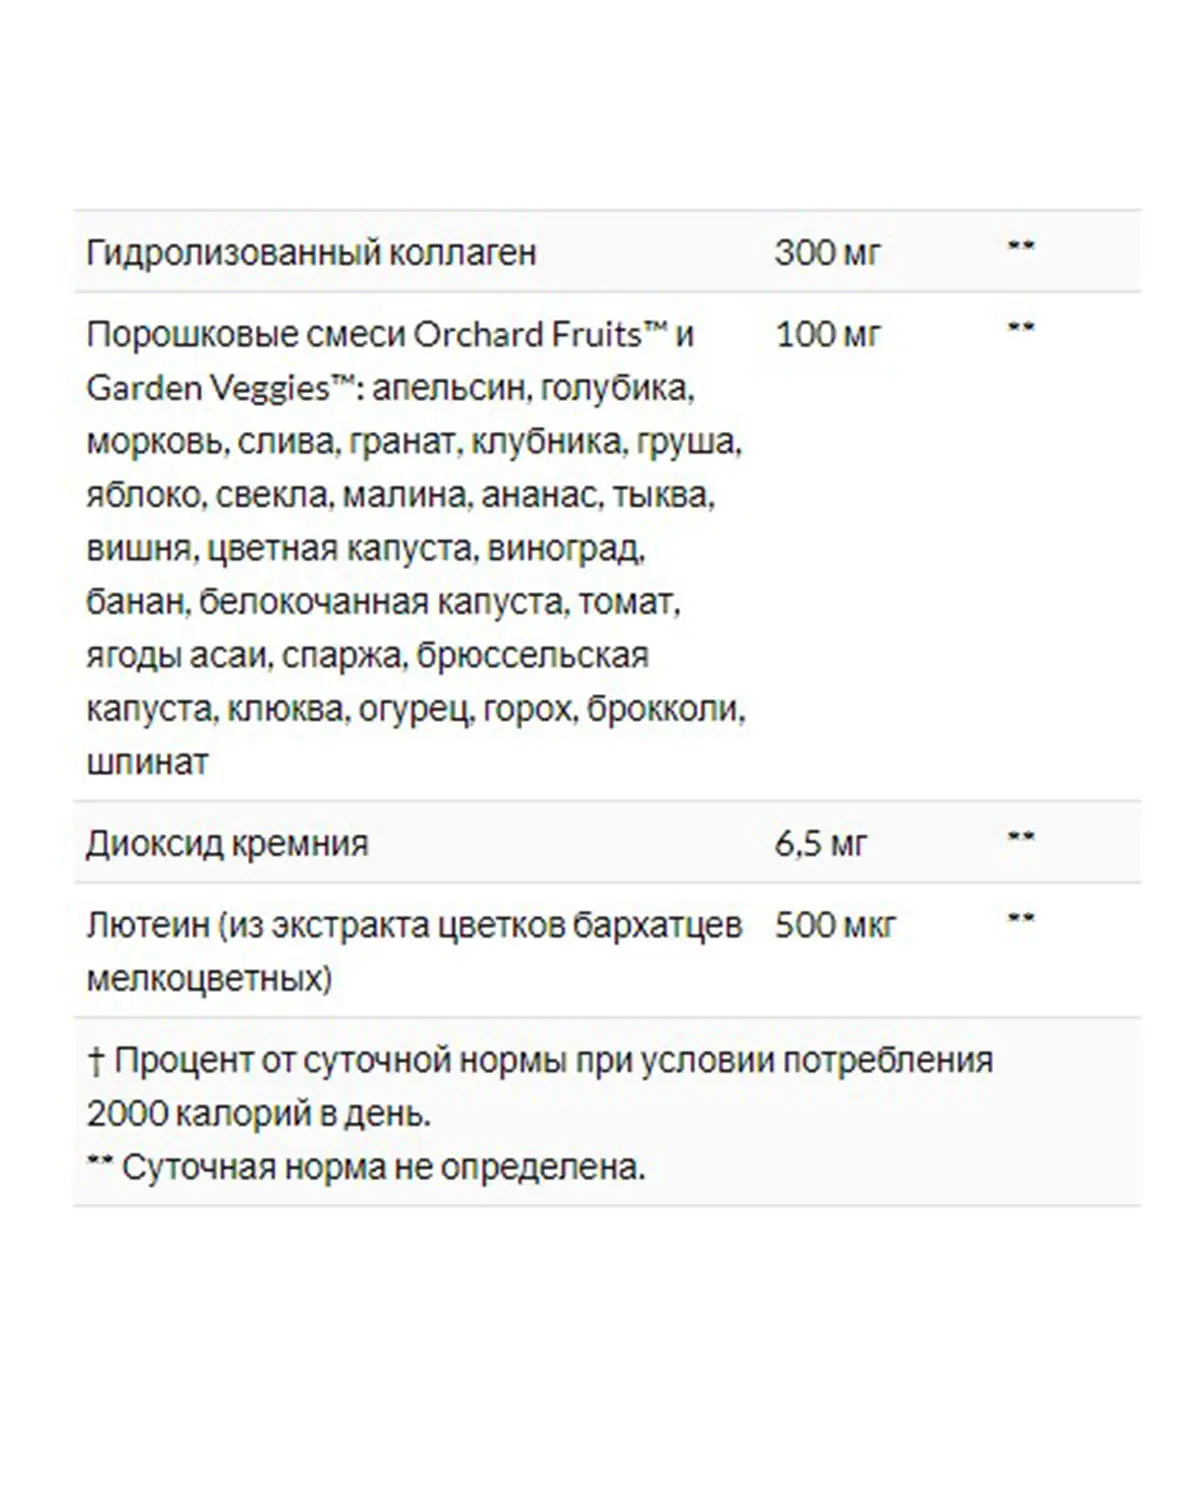Click the мелкоцветных text under Лютеин

209,978
